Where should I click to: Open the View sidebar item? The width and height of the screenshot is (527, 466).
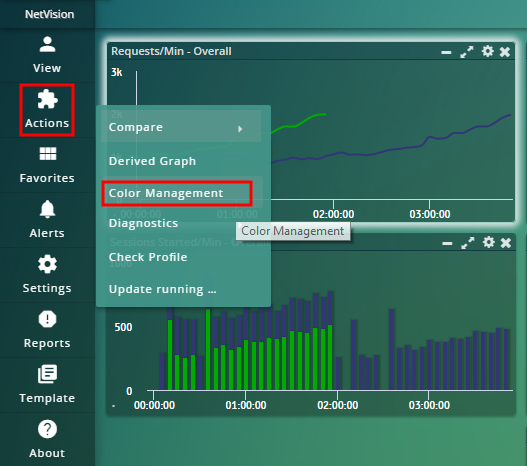47,54
